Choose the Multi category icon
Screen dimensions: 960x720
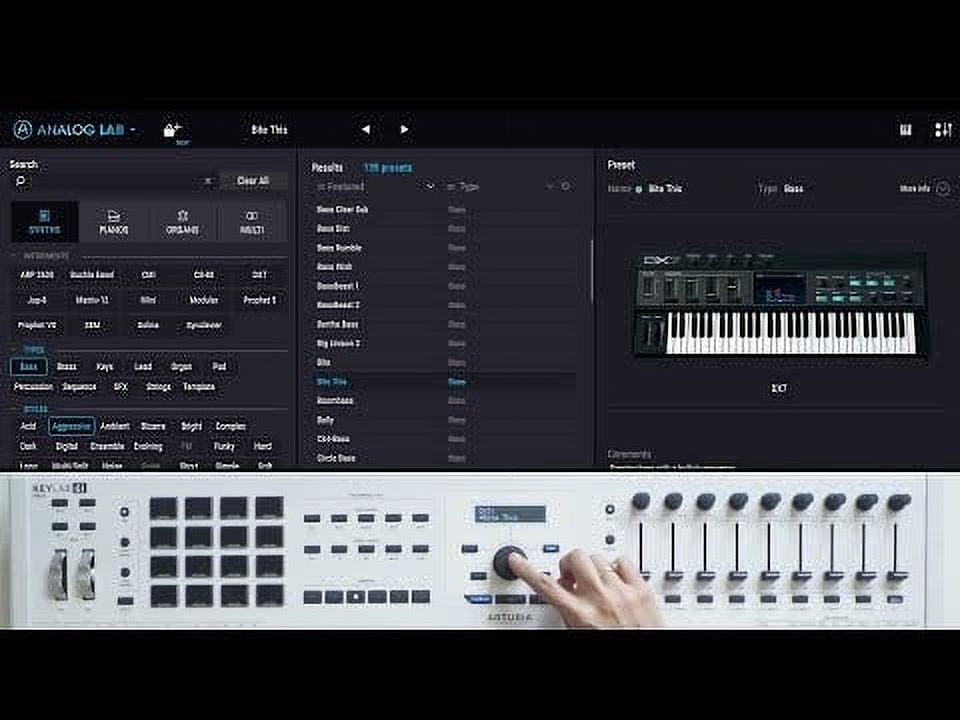click(x=252, y=222)
